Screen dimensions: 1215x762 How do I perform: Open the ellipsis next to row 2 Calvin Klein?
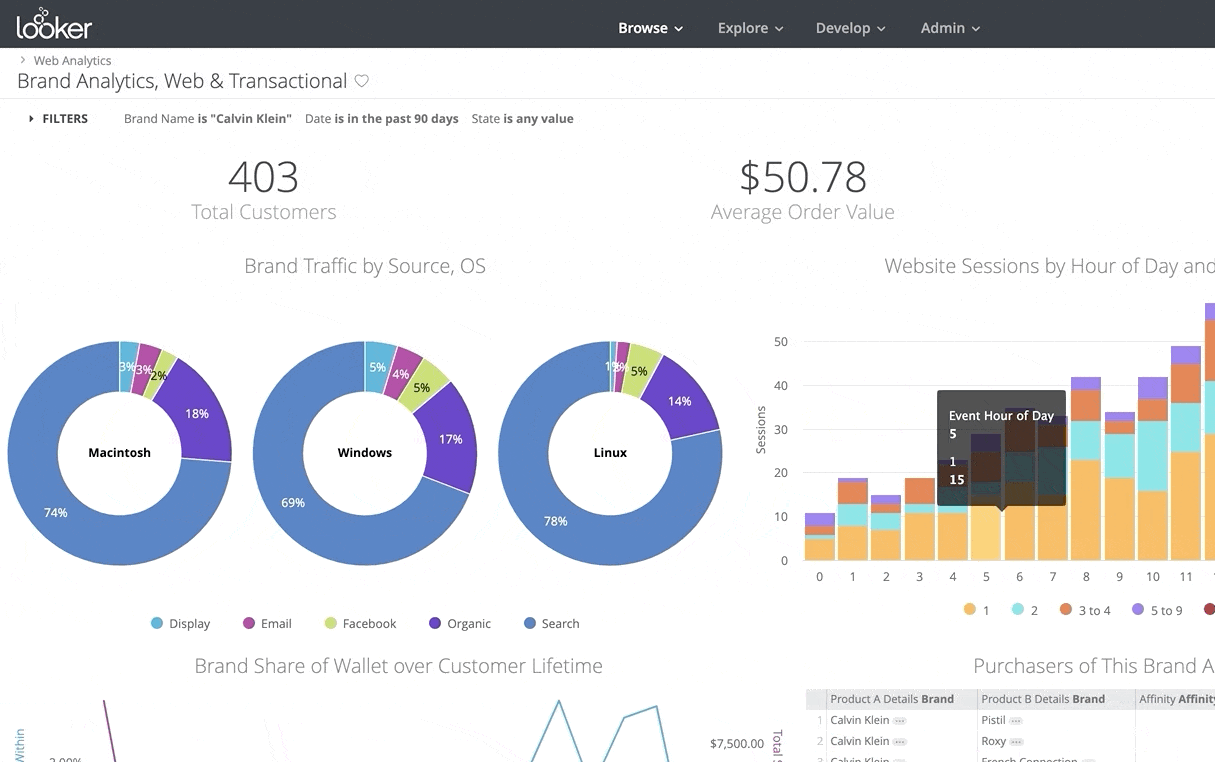(900, 741)
